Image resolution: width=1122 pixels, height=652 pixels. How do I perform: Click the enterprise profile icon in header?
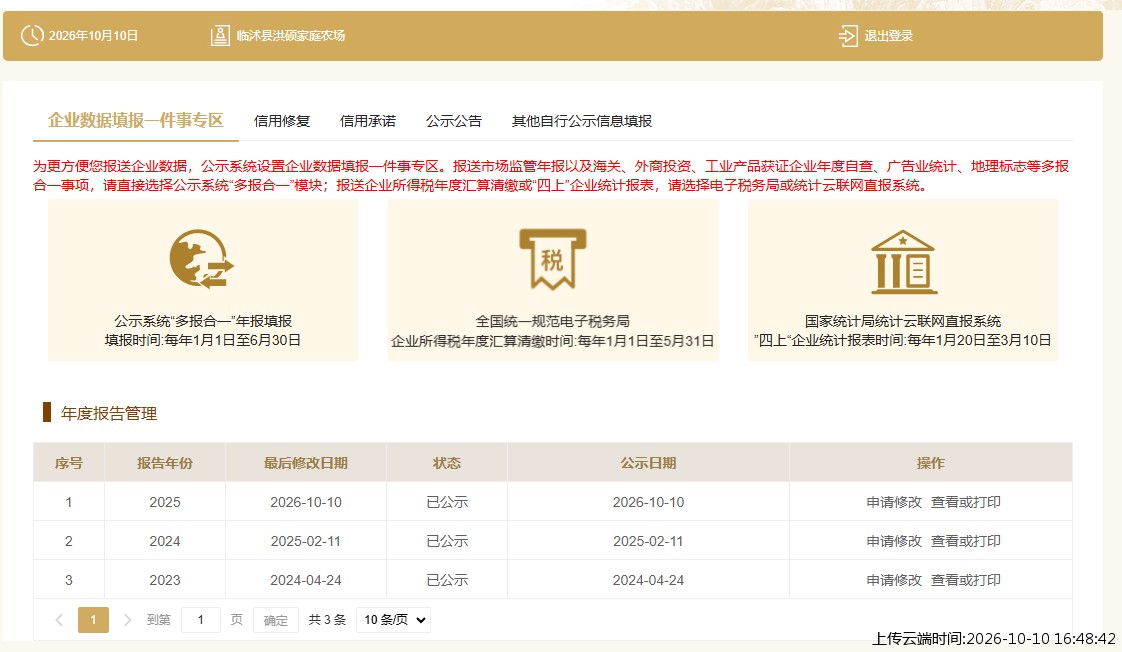pos(220,35)
